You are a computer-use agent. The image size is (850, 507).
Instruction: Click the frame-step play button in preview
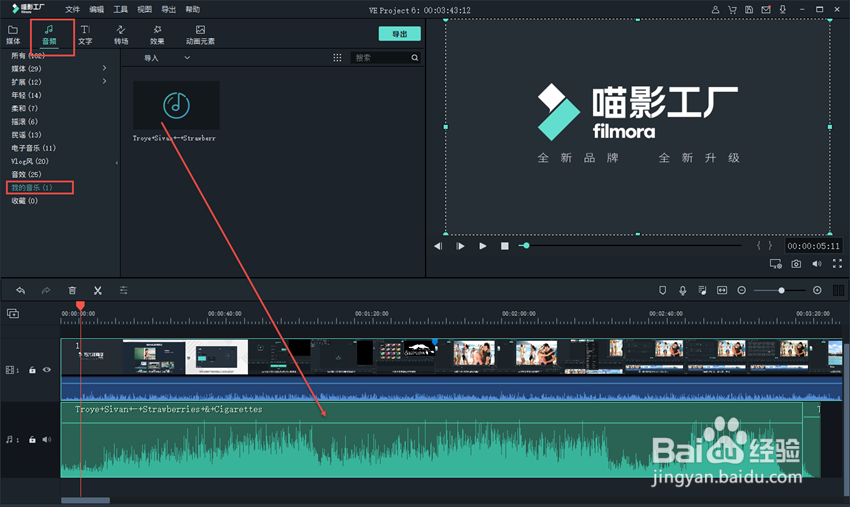tap(460, 246)
